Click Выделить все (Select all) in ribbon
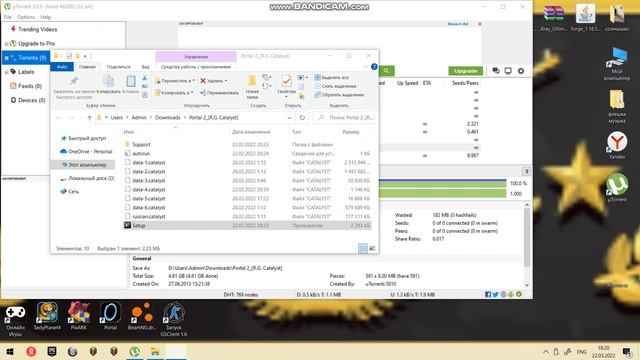Viewport: 640px width, 360px height. (x=331, y=78)
